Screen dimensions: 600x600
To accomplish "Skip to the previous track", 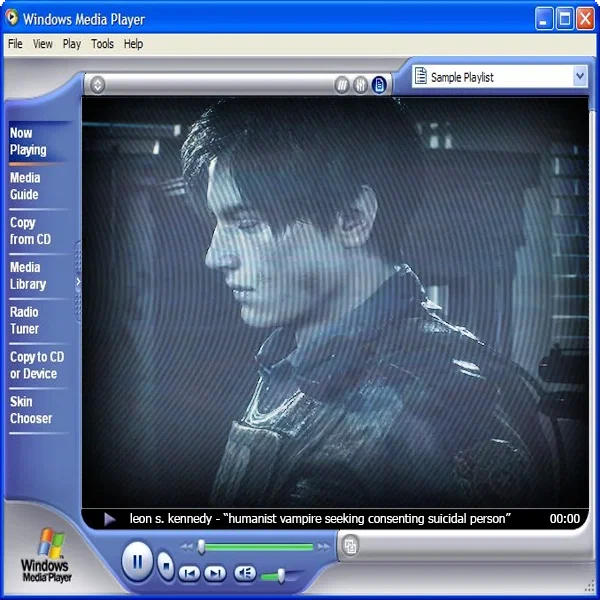I will click(x=190, y=573).
